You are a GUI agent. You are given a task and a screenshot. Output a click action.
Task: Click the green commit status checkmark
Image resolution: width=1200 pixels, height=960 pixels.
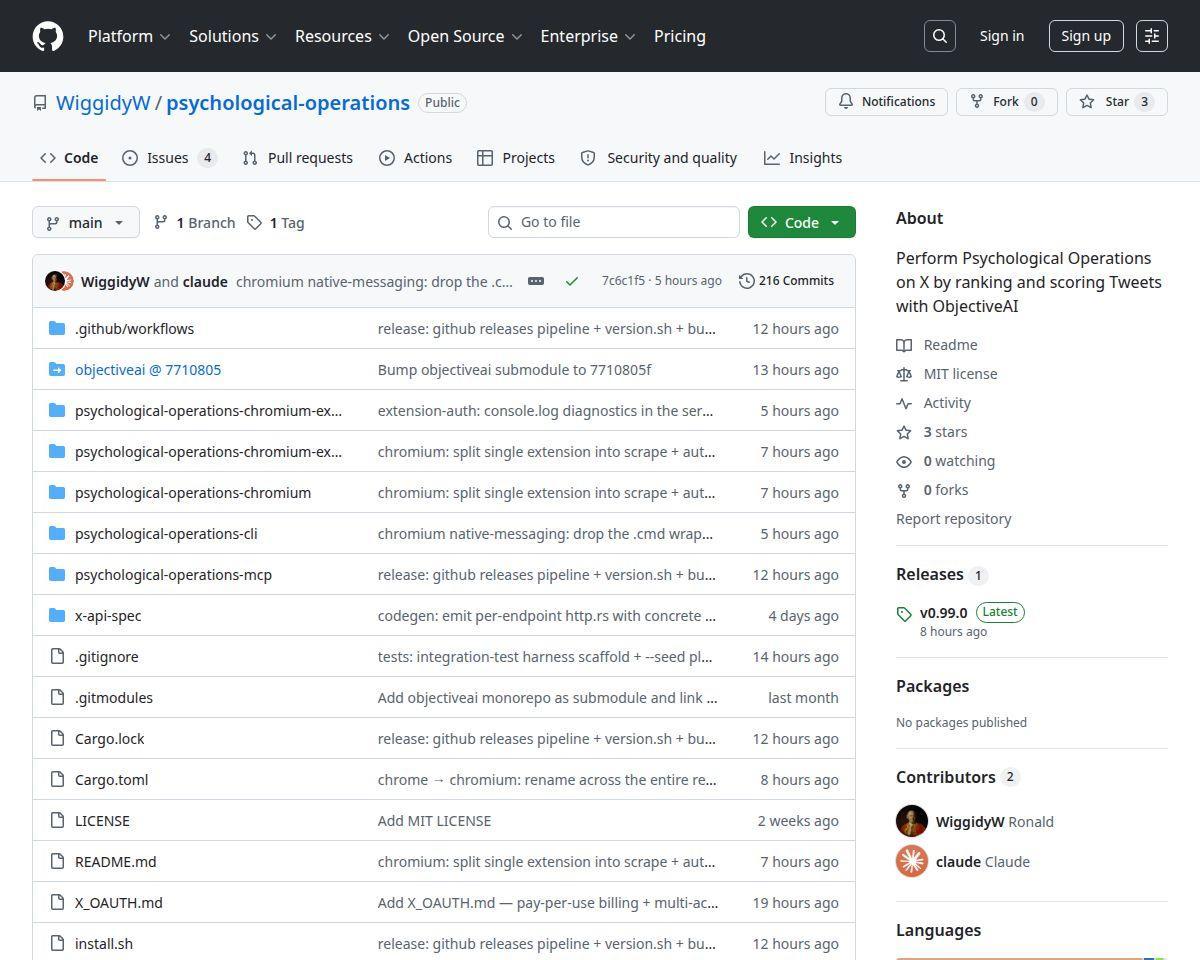pyautogui.click(x=572, y=281)
